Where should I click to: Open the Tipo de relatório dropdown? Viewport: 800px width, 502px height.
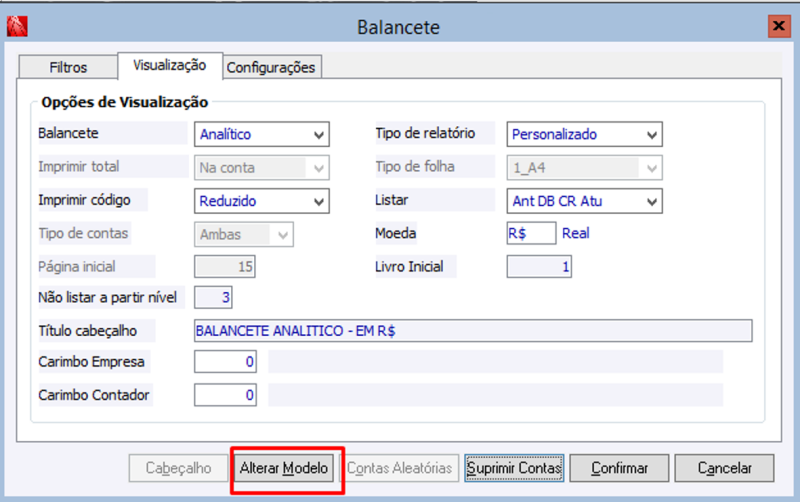[x=585, y=134]
